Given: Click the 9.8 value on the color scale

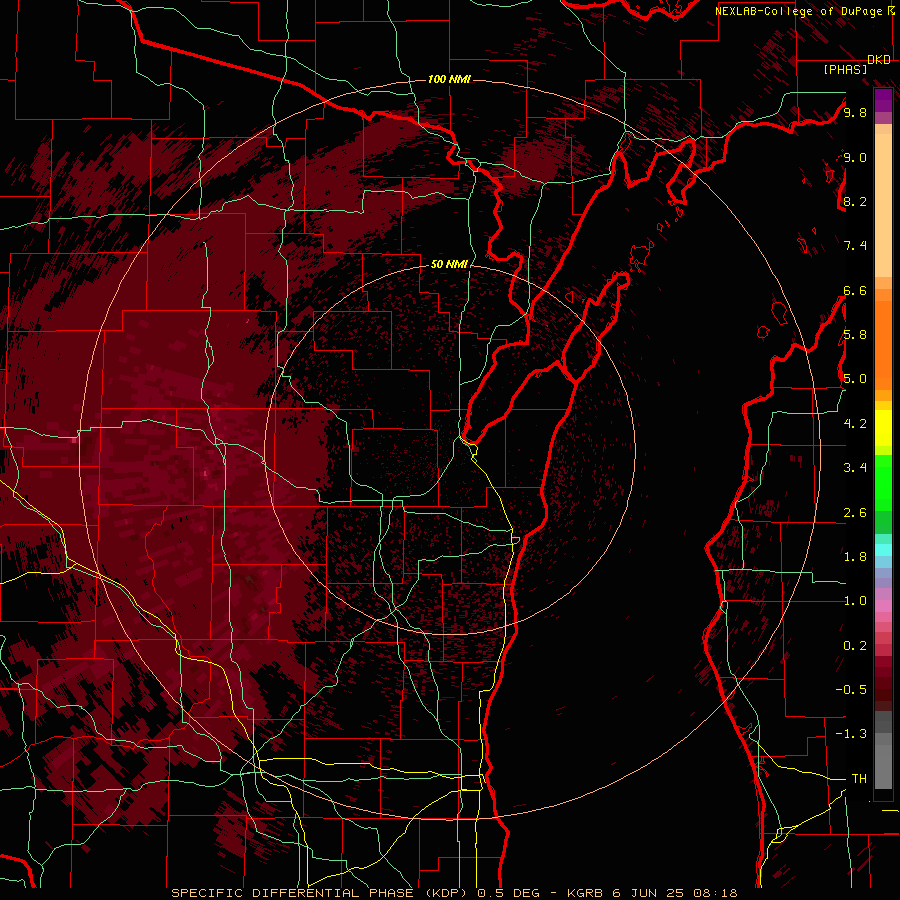Looking at the screenshot, I should click(855, 112).
